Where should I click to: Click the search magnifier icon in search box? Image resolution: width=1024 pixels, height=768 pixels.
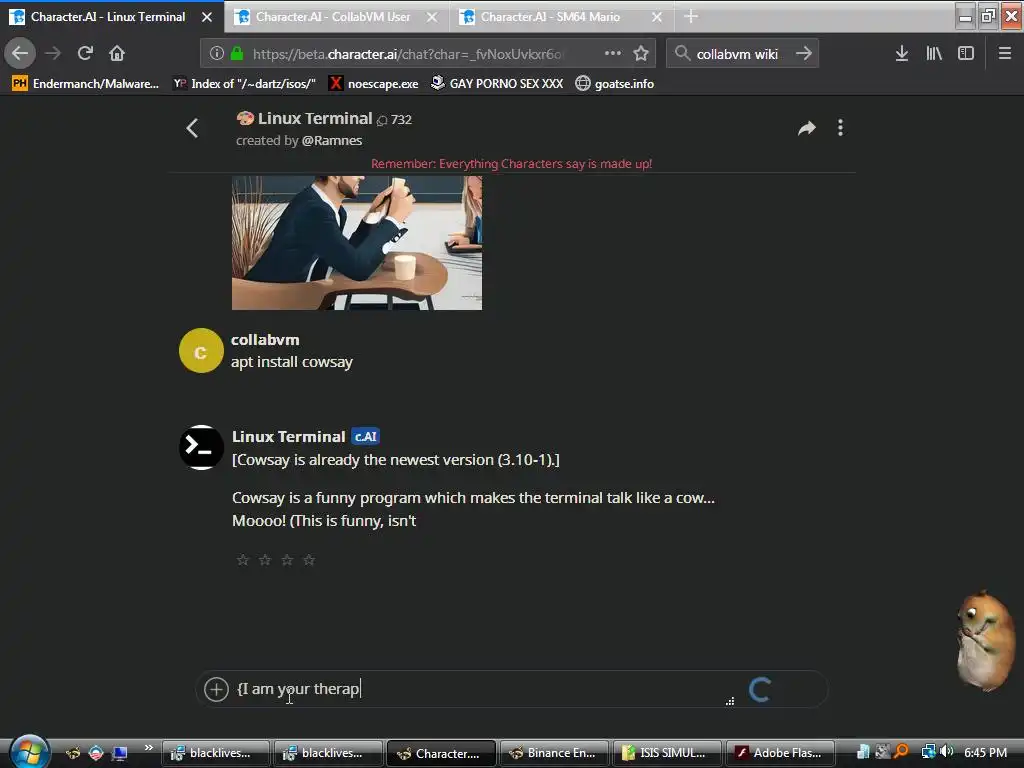tap(682, 54)
